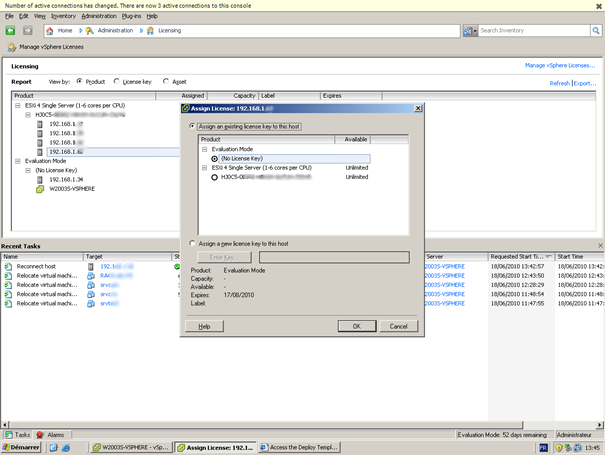
Task: Click the Available column header in dialog
Action: pyautogui.click(x=352, y=139)
